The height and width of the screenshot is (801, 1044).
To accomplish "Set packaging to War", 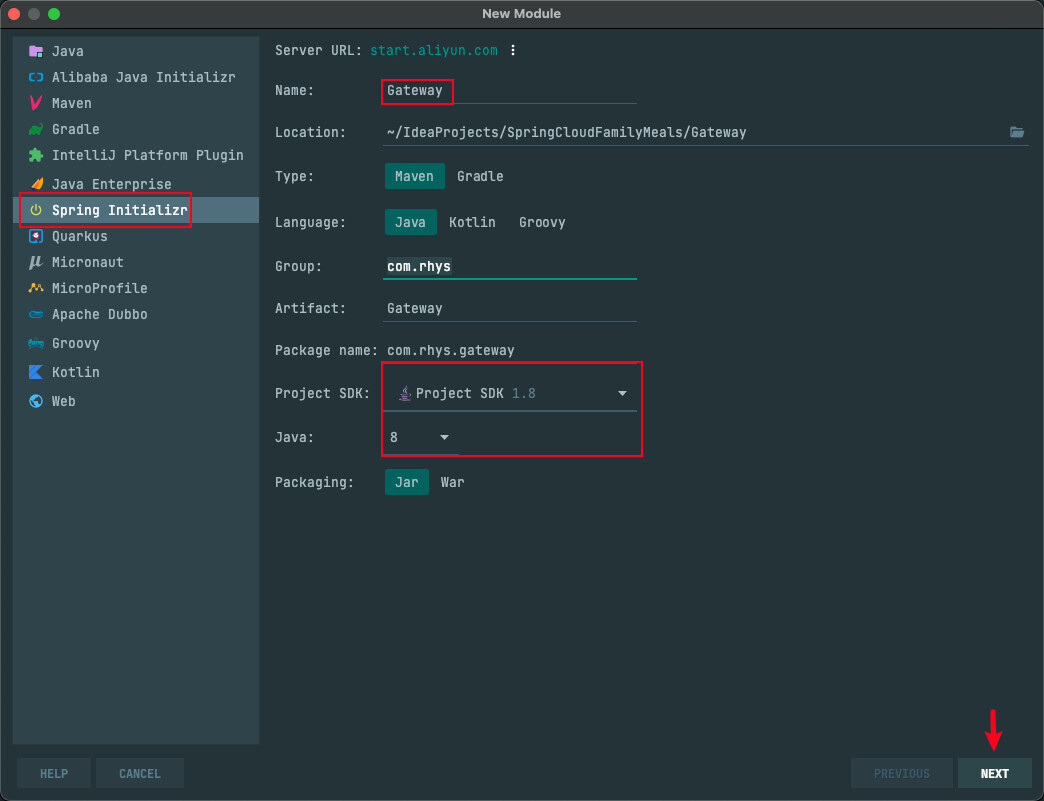I will click(453, 482).
